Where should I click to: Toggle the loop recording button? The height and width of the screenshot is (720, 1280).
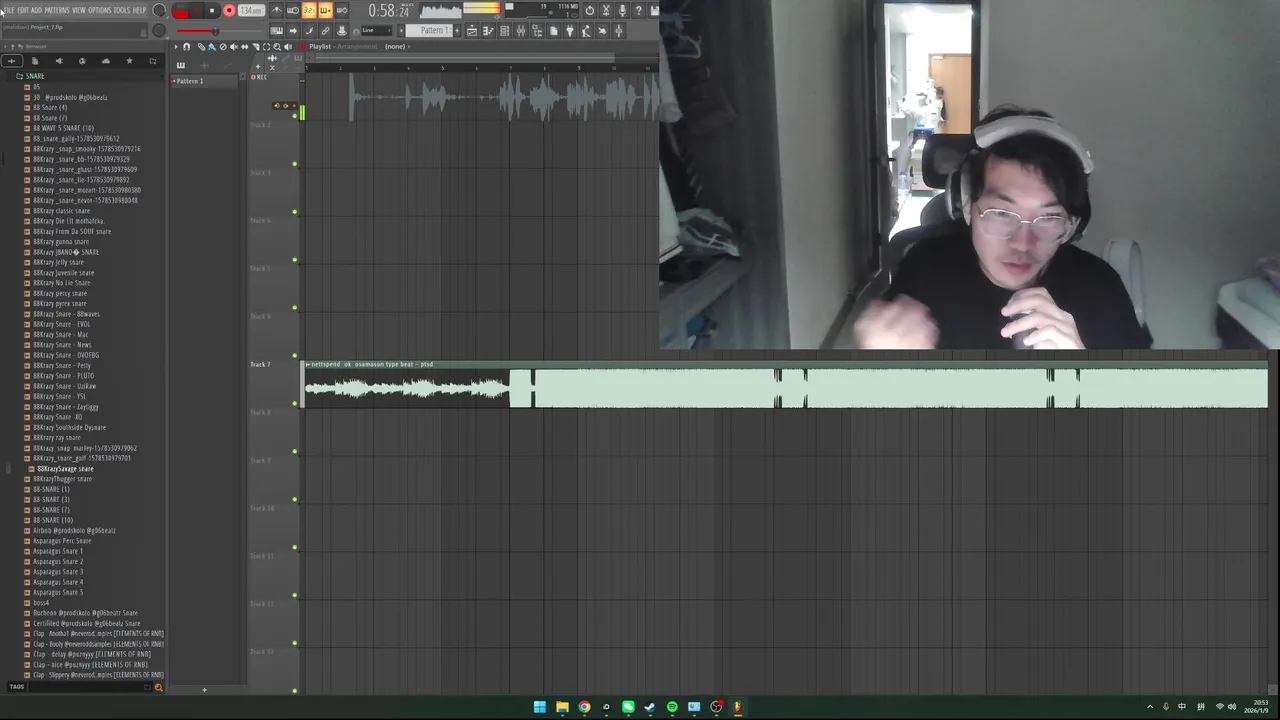click(x=341, y=11)
